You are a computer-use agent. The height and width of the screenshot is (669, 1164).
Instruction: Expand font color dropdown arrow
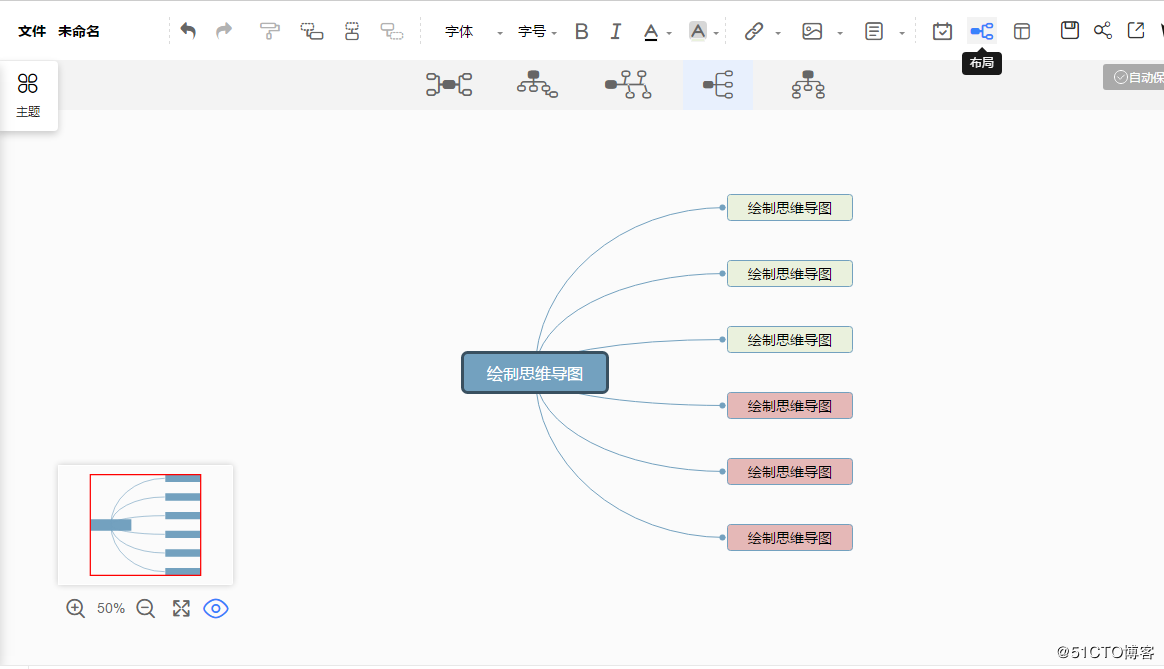pyautogui.click(x=670, y=33)
